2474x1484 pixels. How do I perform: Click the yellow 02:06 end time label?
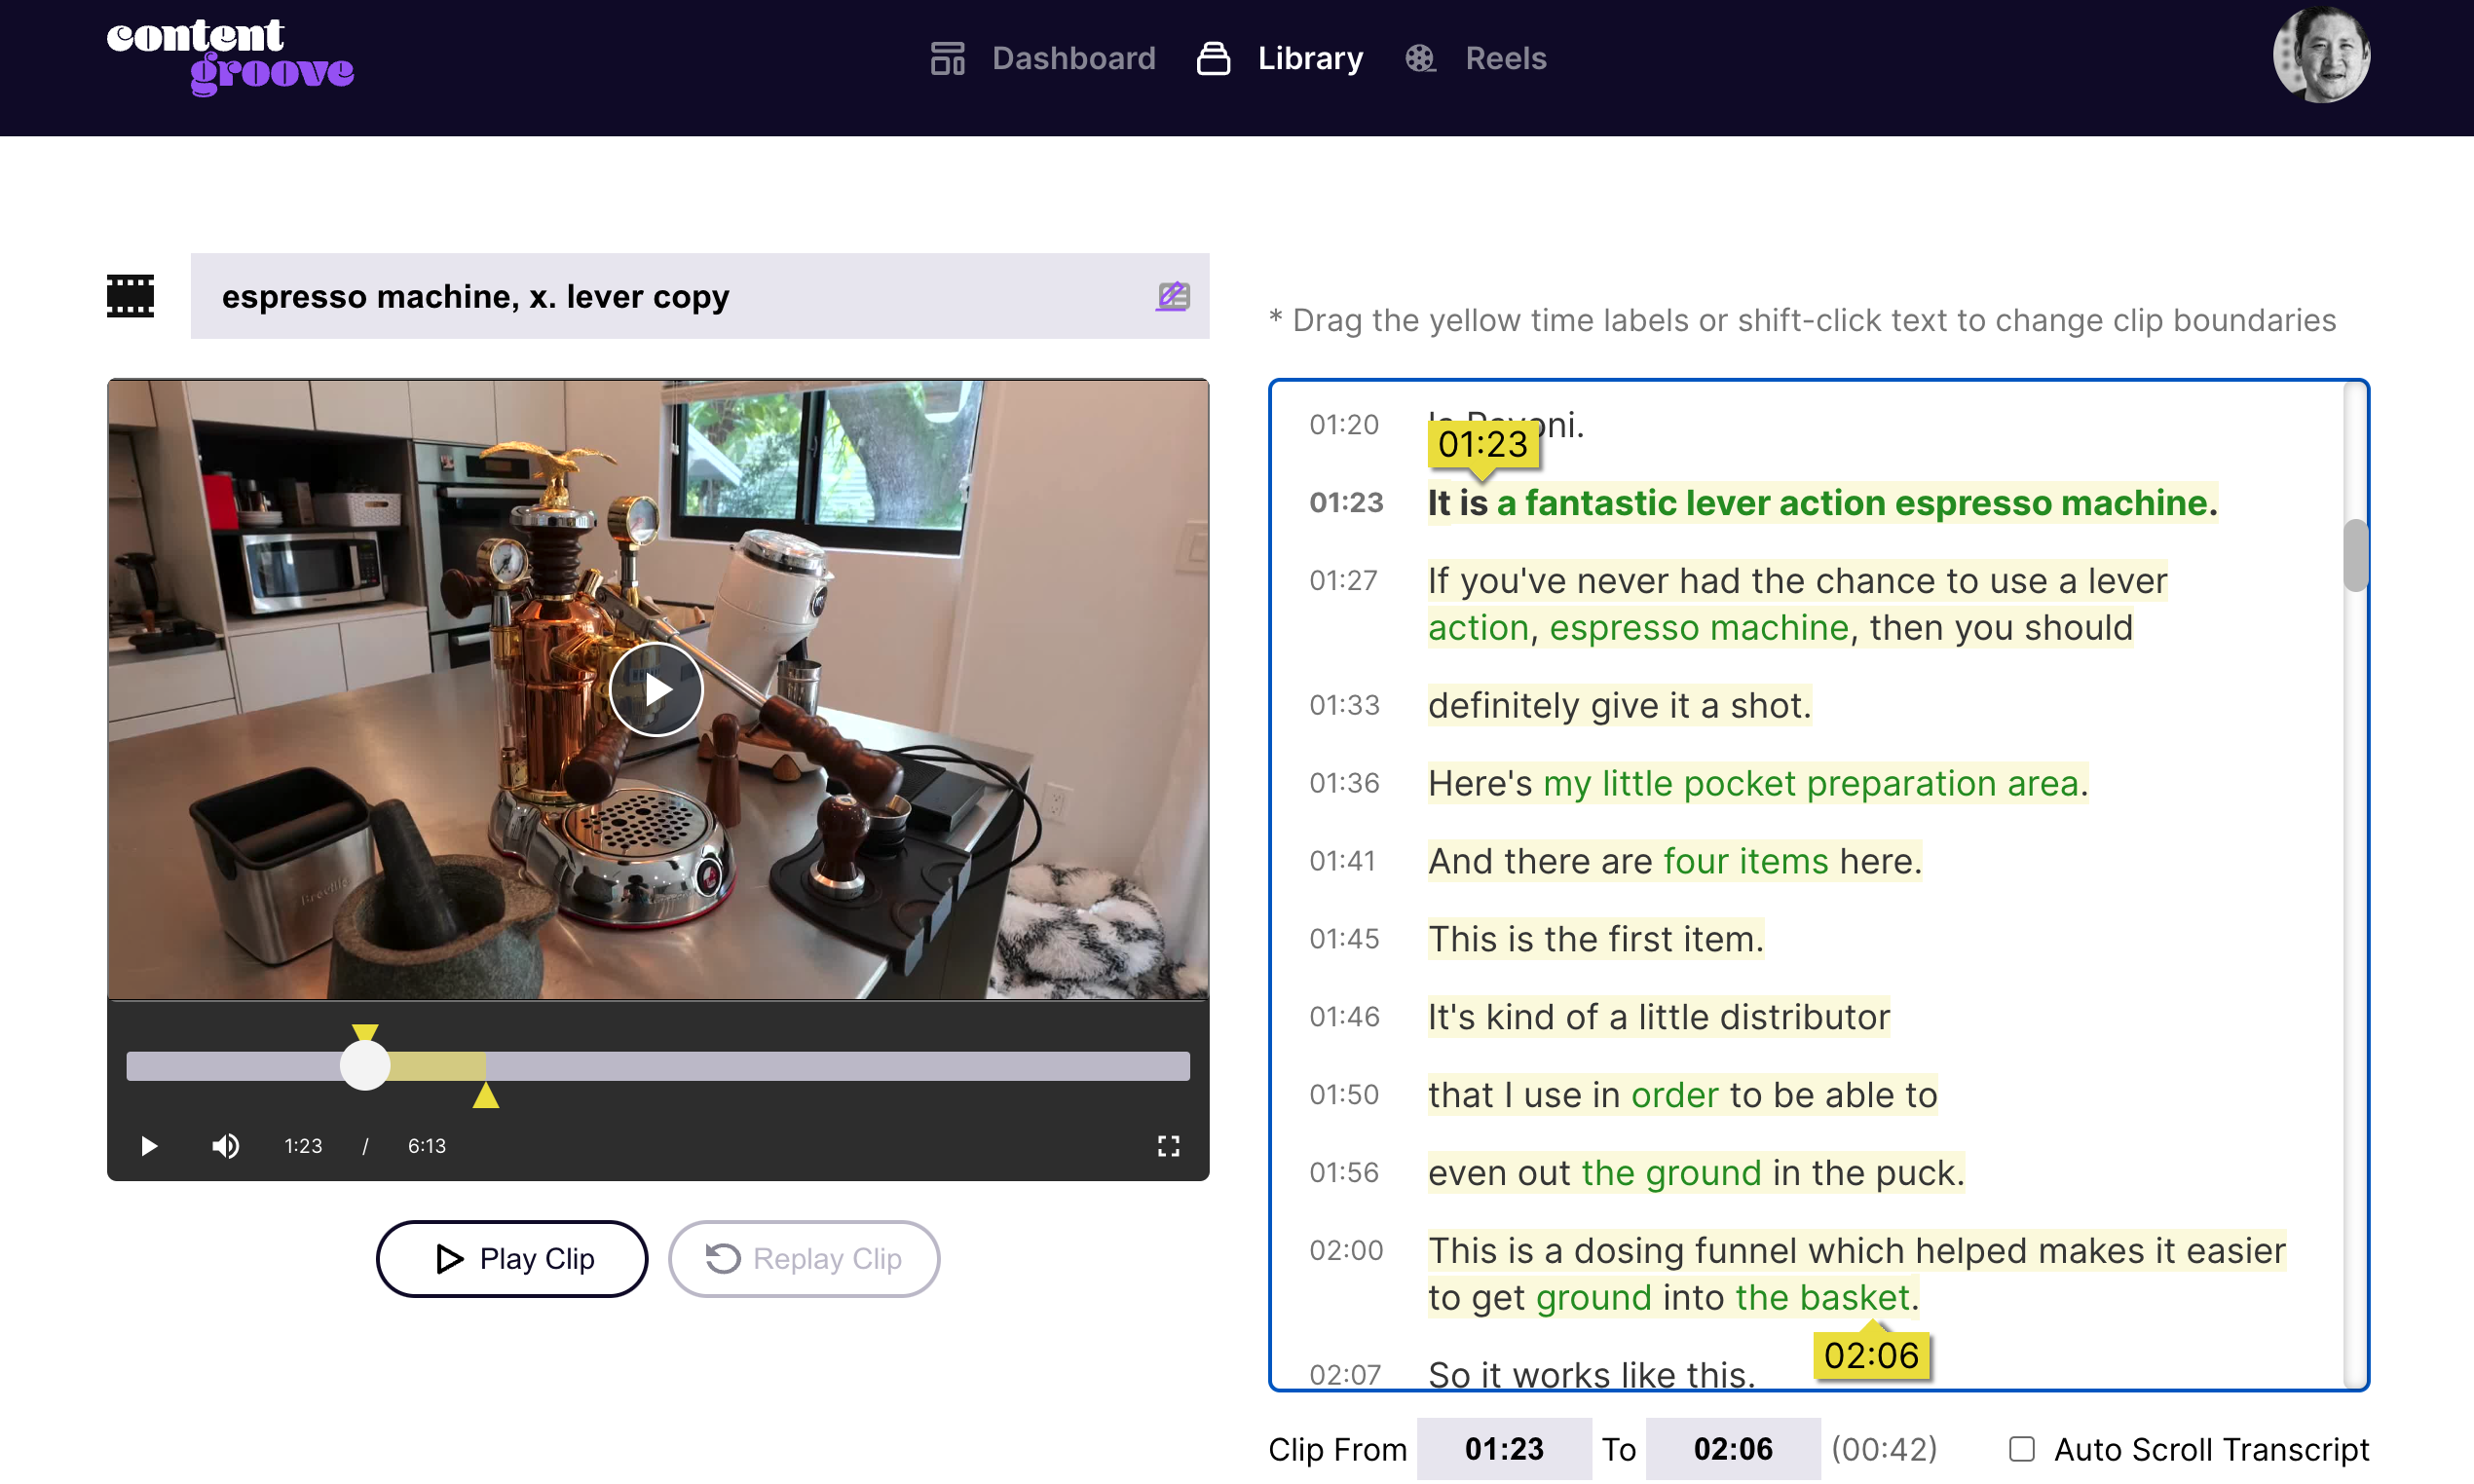click(1871, 1356)
